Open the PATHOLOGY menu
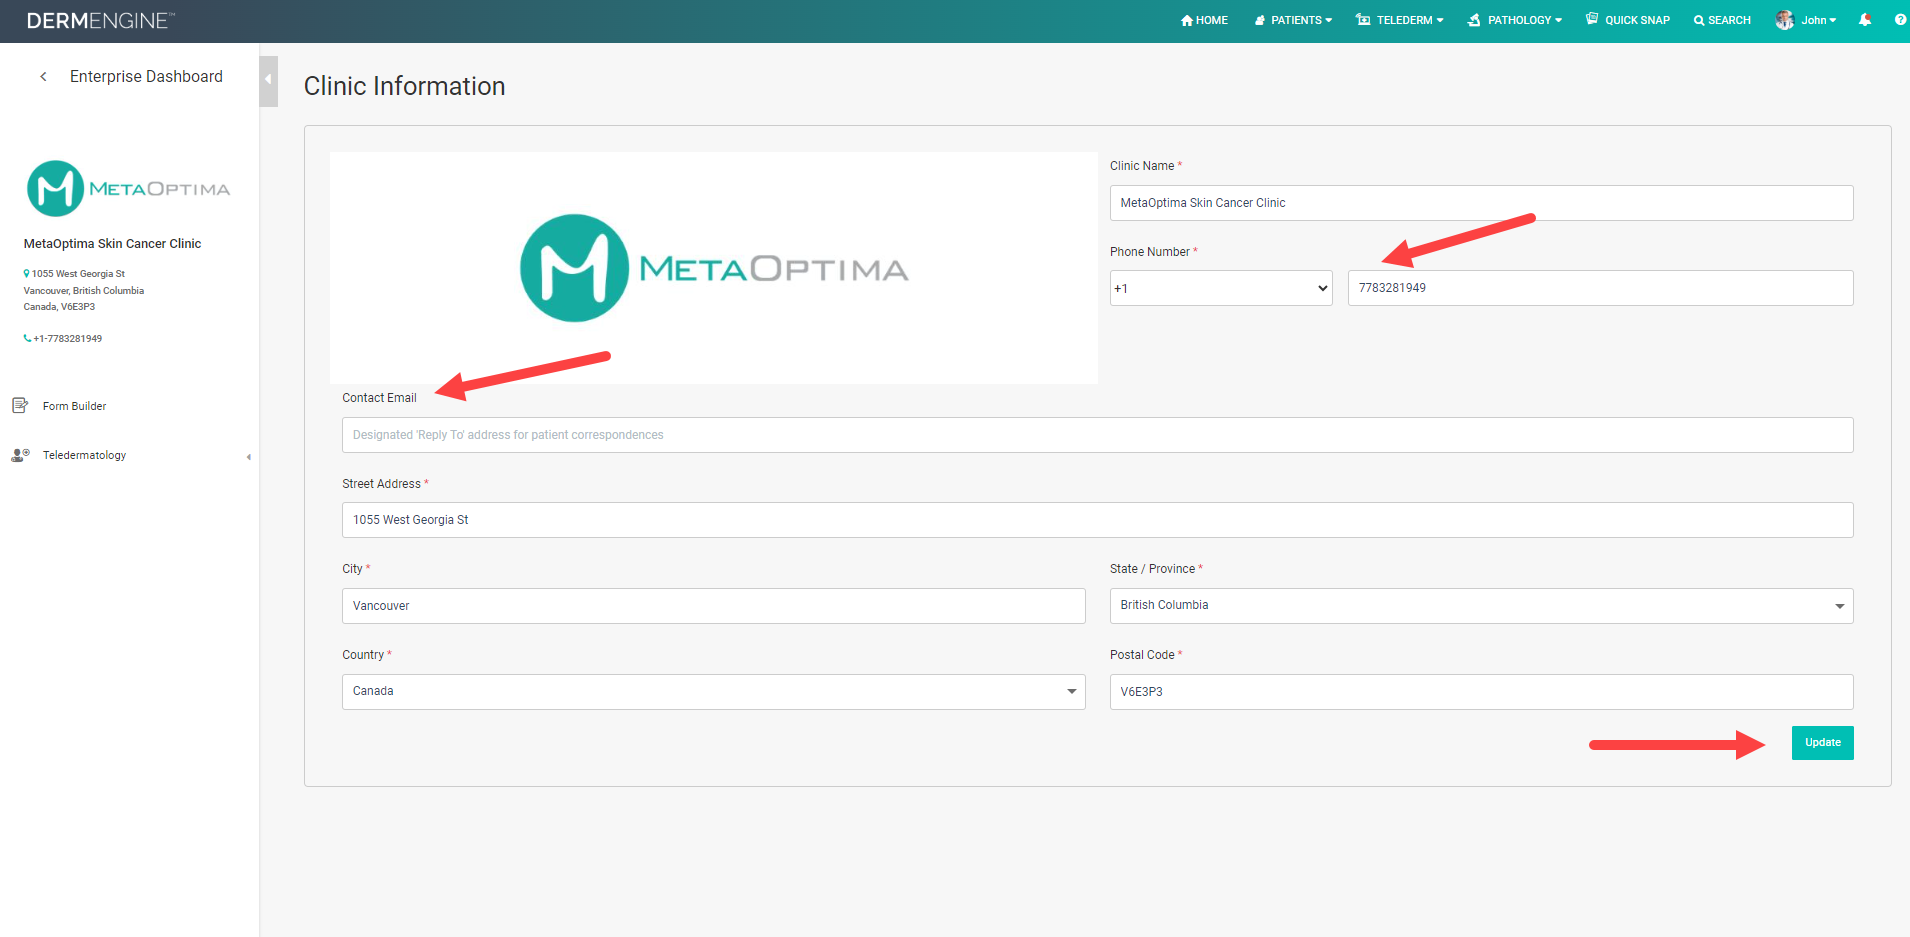Viewport: 1910px width, 937px height. (1514, 20)
